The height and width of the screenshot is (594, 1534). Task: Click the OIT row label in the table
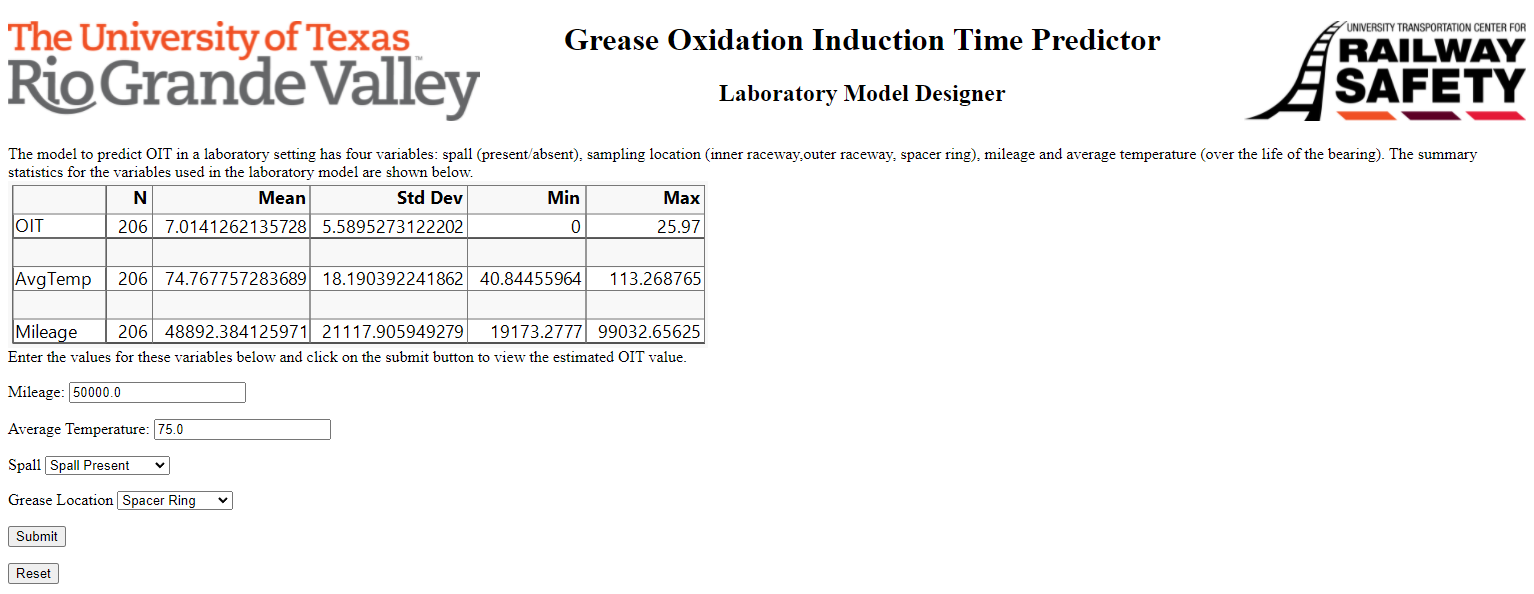27,225
